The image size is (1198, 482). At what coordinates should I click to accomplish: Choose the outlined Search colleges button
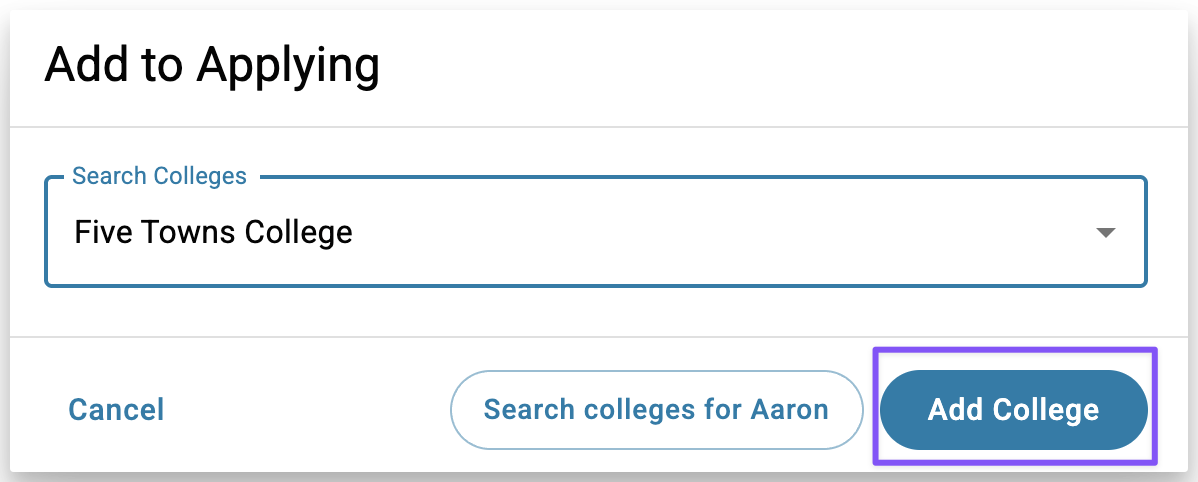pos(656,409)
